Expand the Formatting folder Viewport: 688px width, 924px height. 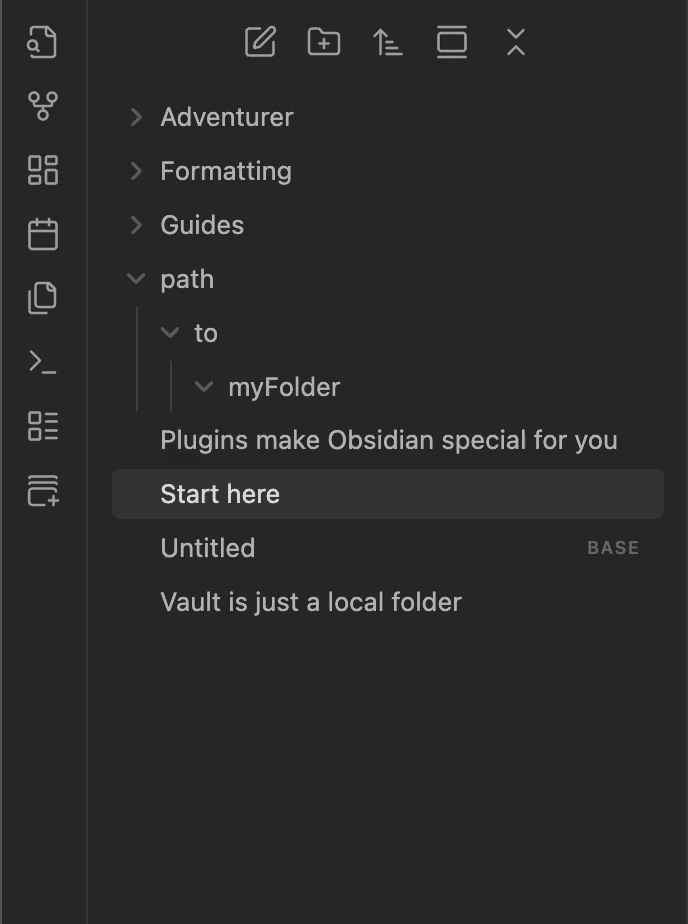(226, 171)
